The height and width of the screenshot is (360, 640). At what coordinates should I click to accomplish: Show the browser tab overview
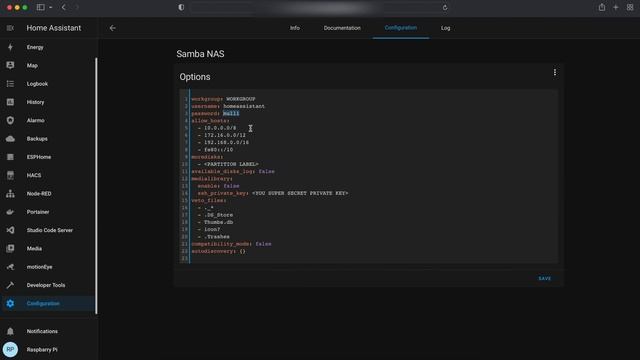(630, 7)
